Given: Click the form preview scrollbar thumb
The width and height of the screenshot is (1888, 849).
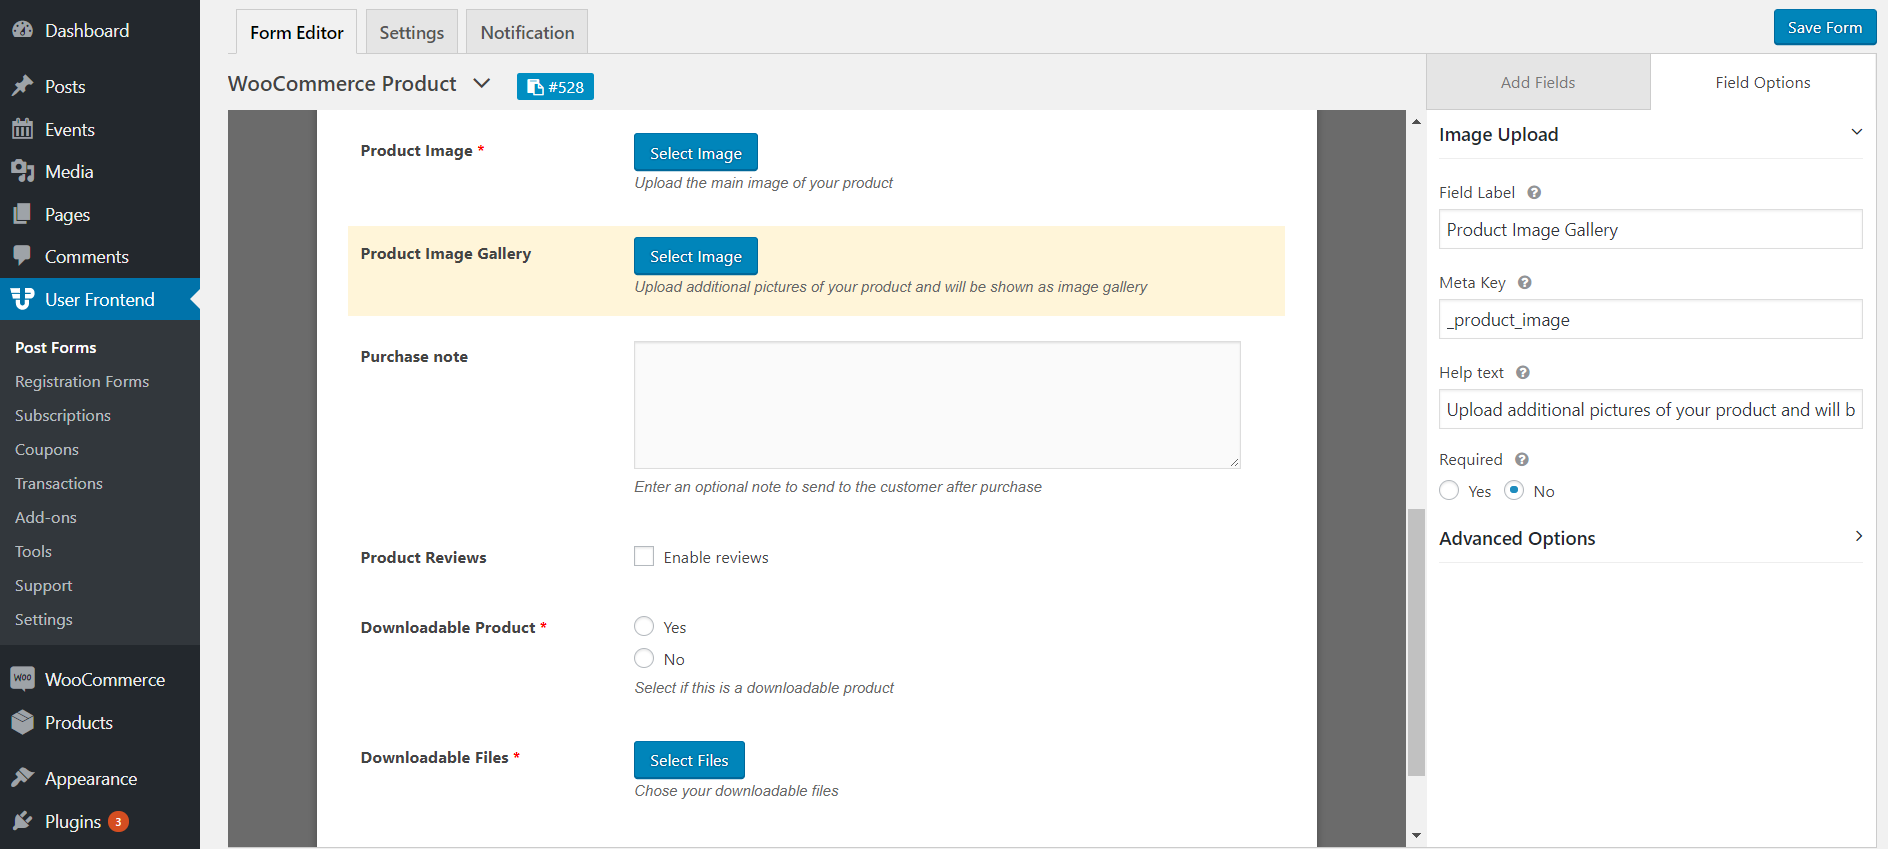Looking at the screenshot, I should (x=1416, y=642).
